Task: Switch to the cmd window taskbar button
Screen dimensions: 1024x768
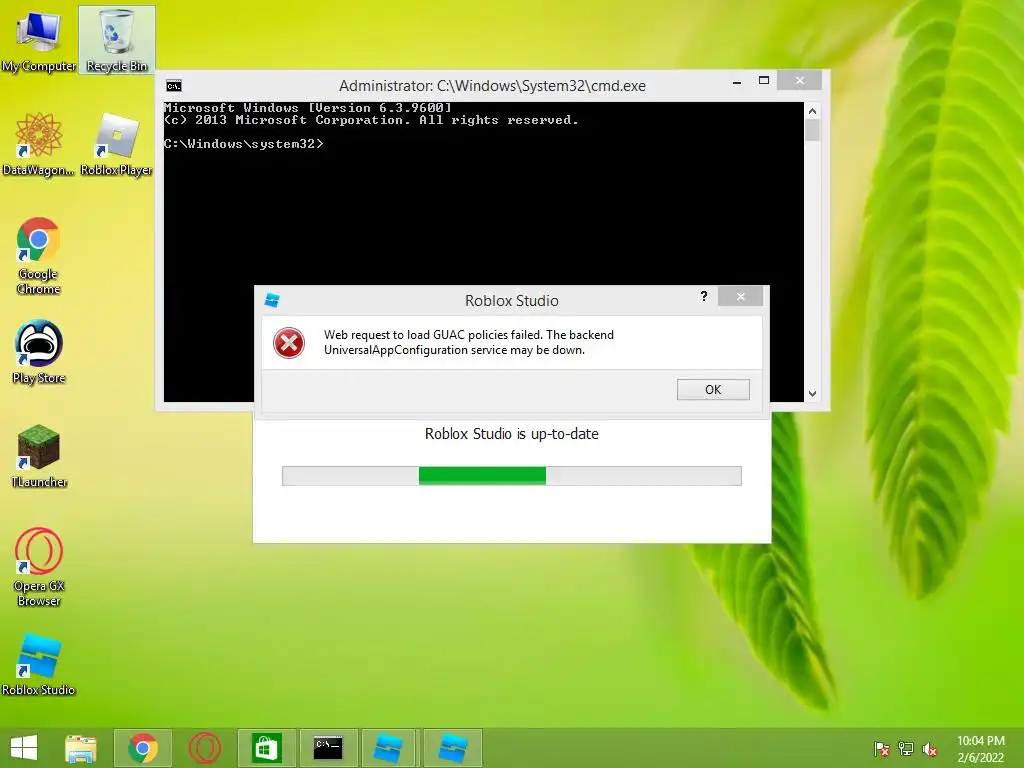Action: point(328,748)
